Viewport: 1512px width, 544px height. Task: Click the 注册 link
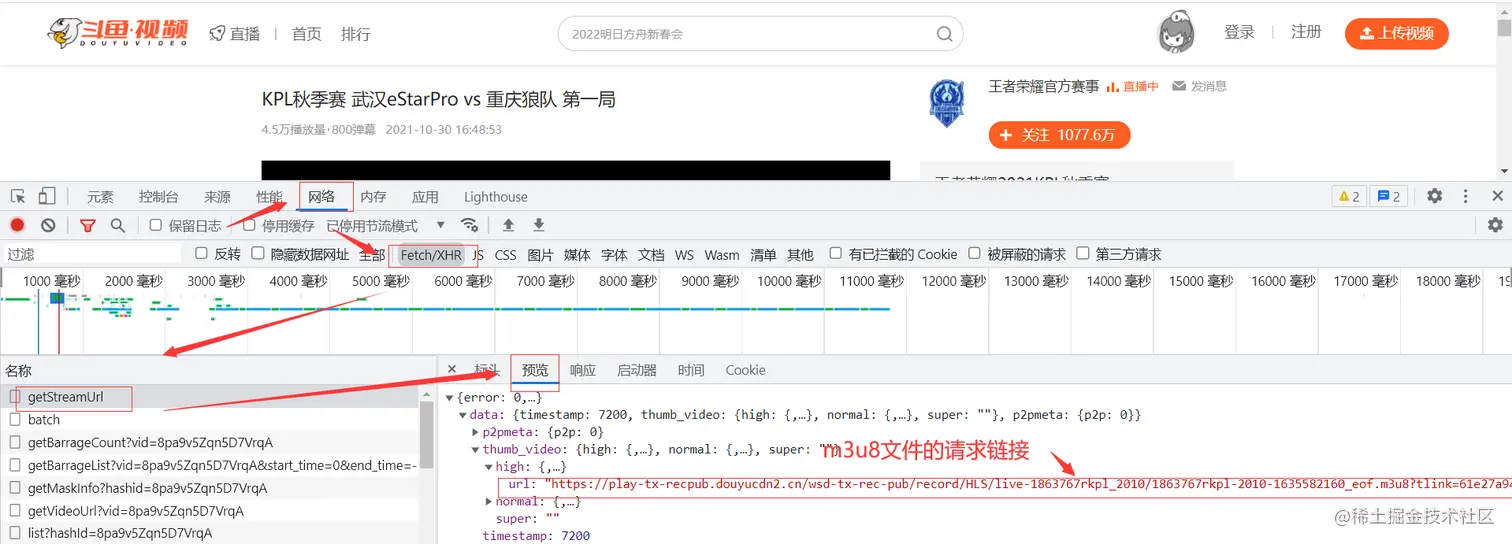click(1306, 32)
